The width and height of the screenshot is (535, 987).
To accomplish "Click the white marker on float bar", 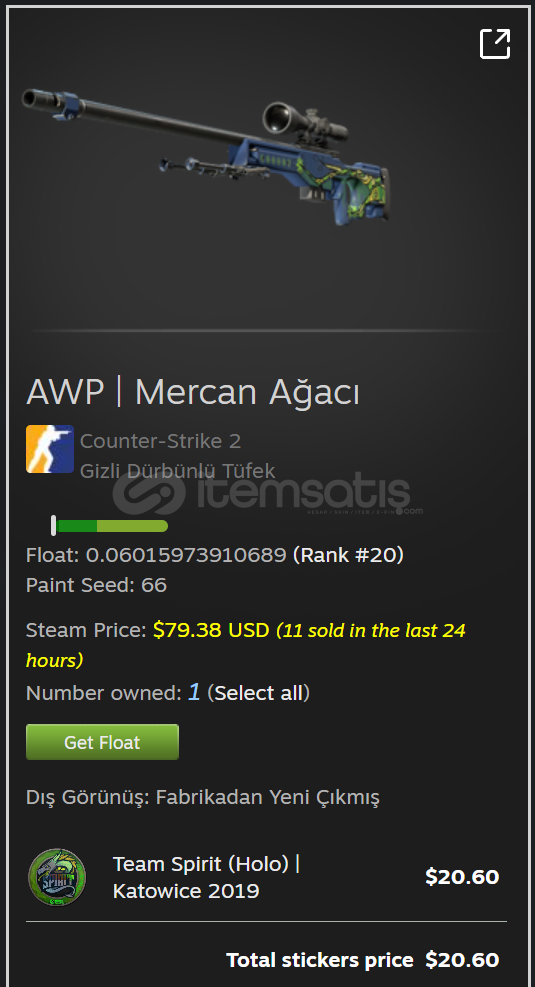I will [x=54, y=526].
